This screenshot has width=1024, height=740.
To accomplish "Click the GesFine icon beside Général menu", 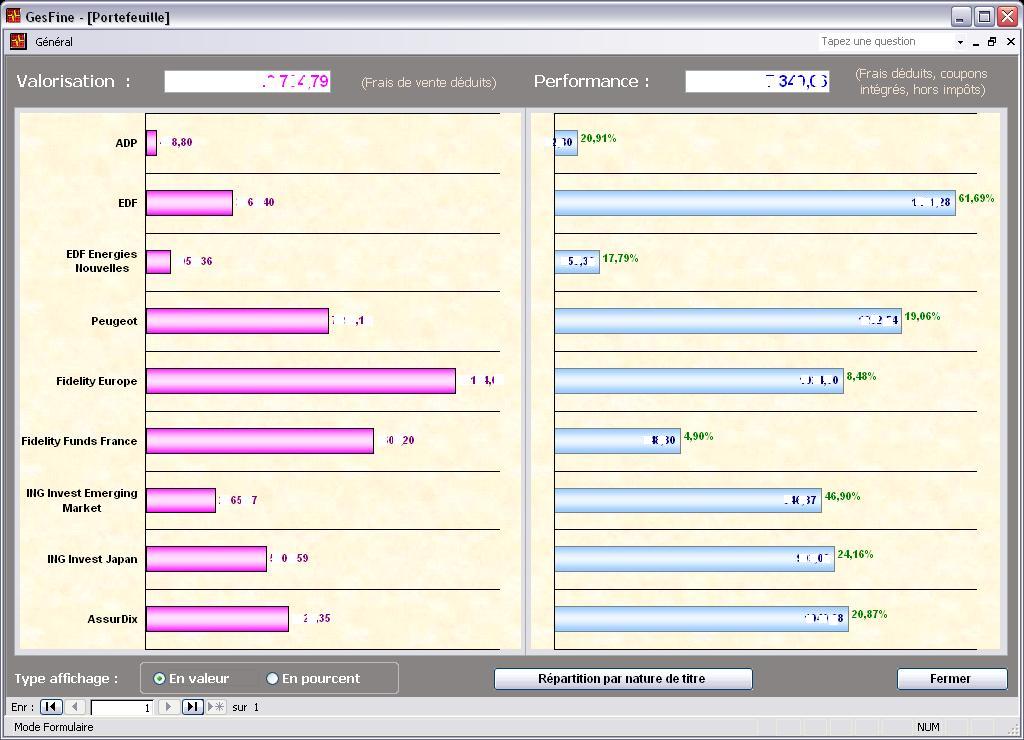I will click(18, 41).
